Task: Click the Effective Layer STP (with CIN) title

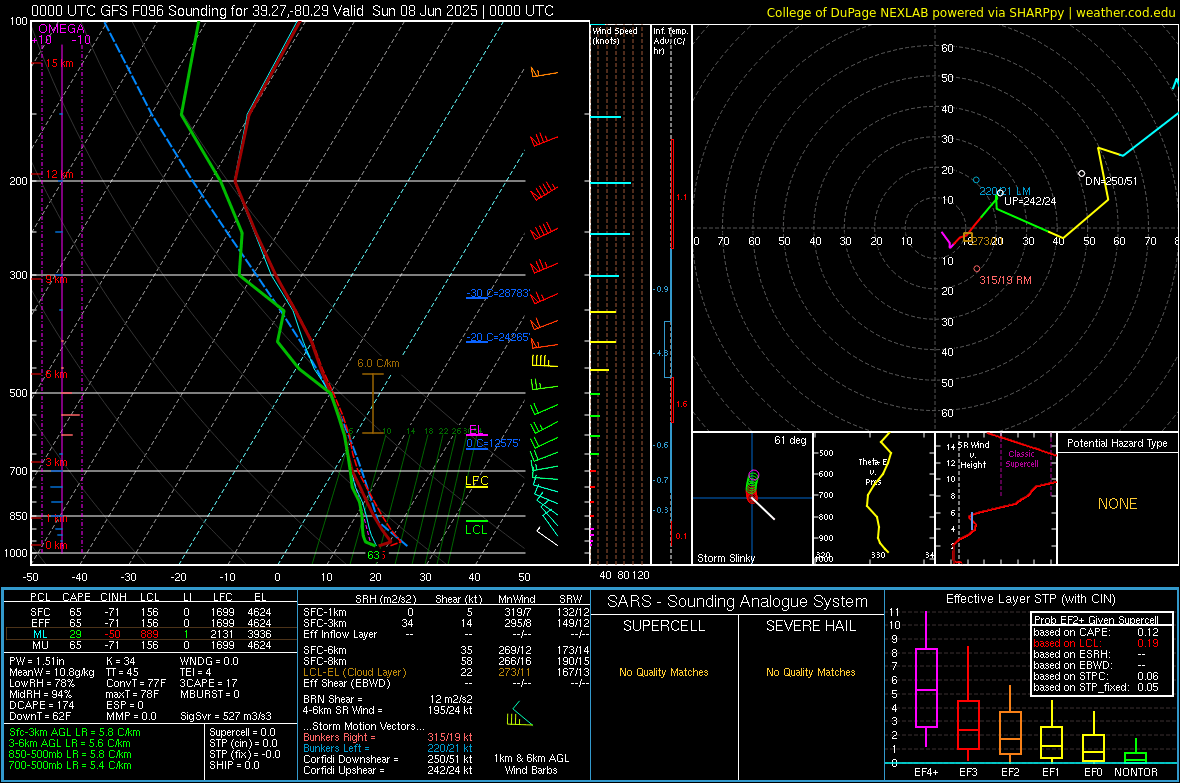Action: [1030, 599]
